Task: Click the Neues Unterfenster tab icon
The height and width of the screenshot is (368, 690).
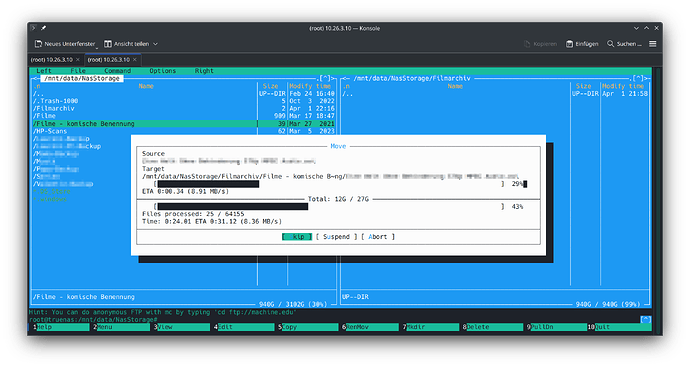Action: click(x=38, y=44)
